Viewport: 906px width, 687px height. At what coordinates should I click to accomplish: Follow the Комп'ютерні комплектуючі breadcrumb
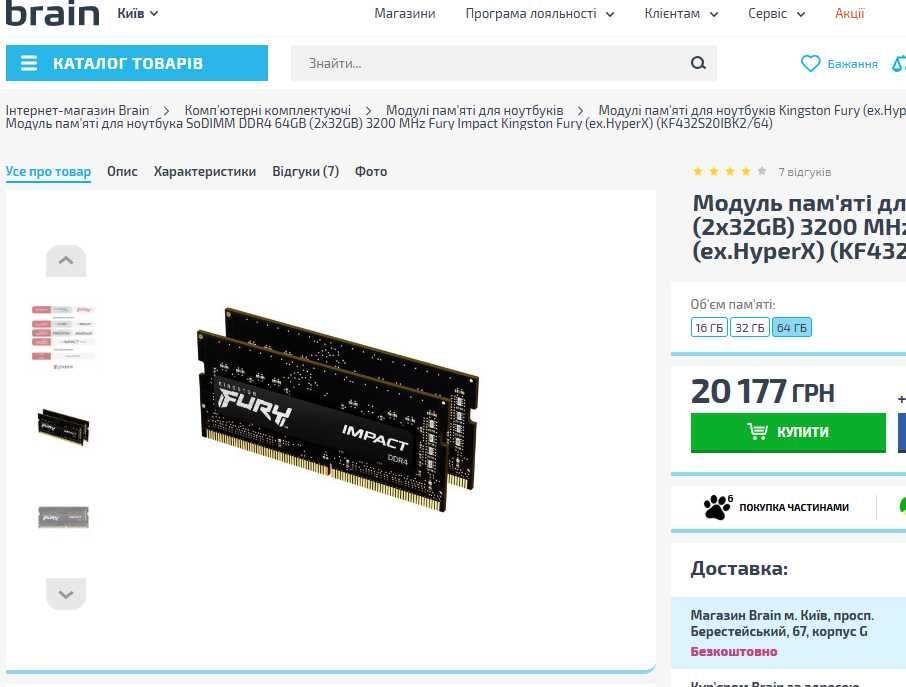pyautogui.click(x=268, y=110)
